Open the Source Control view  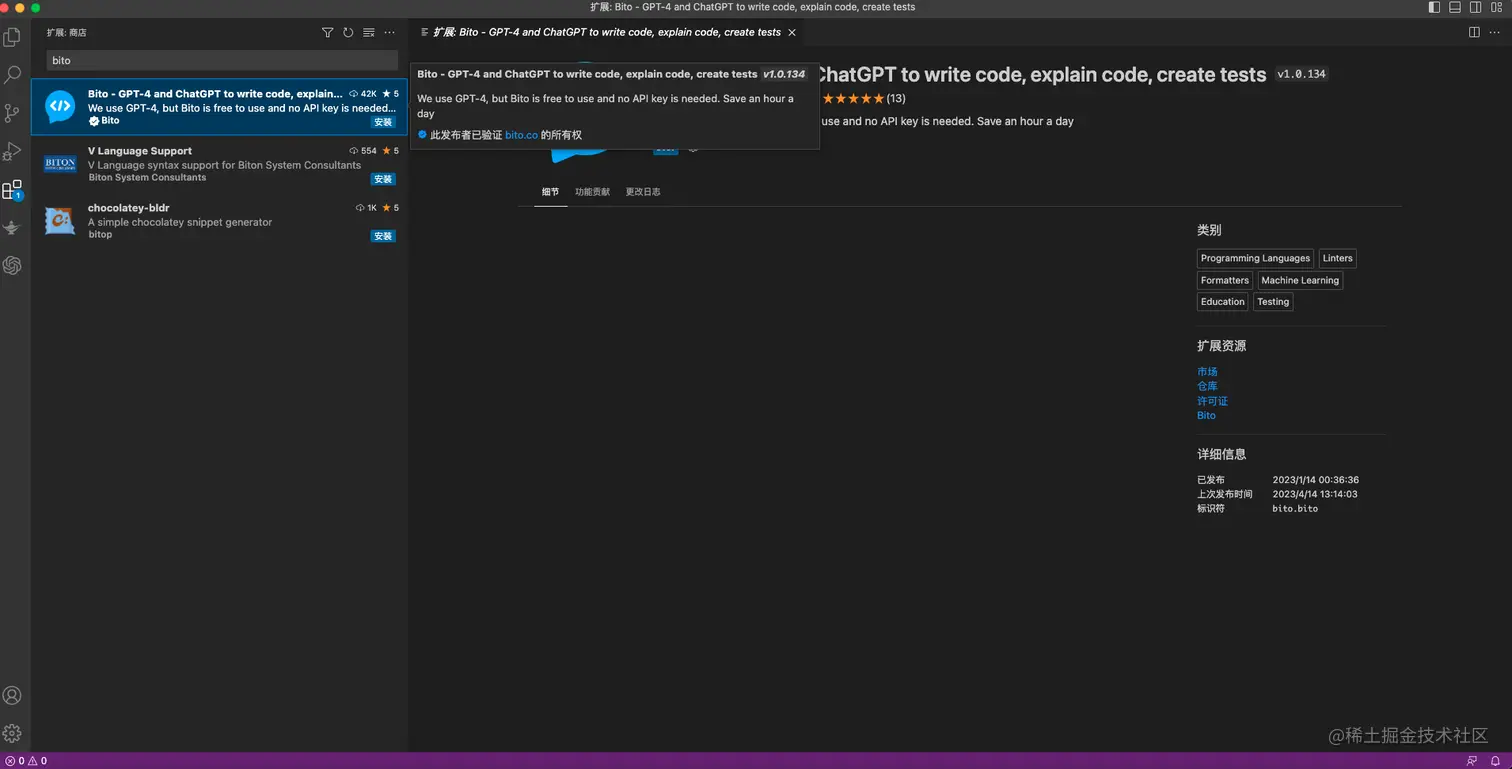tap(12, 113)
